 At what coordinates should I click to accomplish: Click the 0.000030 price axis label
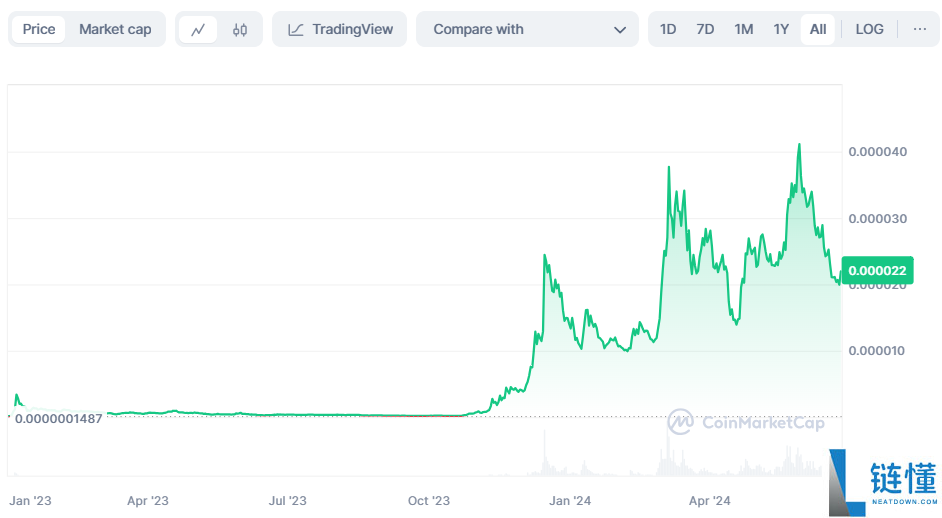click(x=878, y=219)
